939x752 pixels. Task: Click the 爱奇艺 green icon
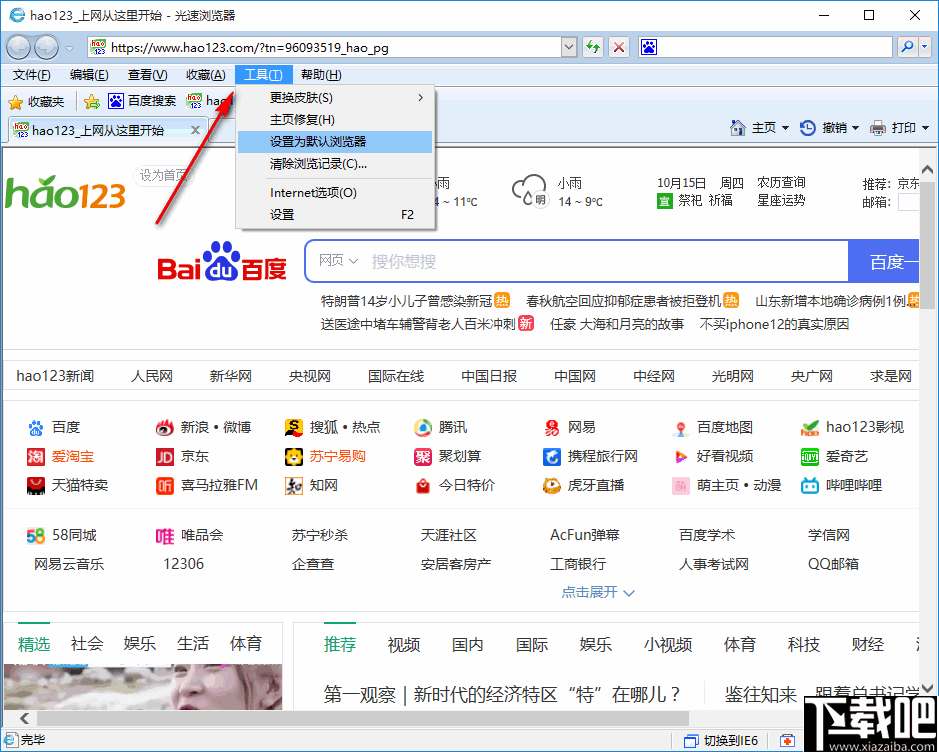pyautogui.click(x=810, y=457)
